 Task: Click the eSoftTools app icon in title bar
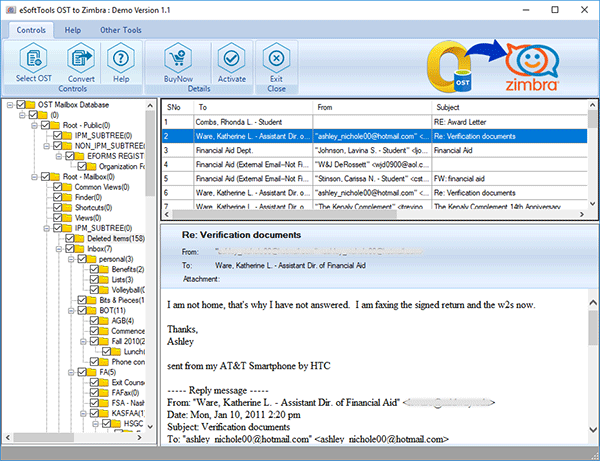(x=11, y=10)
